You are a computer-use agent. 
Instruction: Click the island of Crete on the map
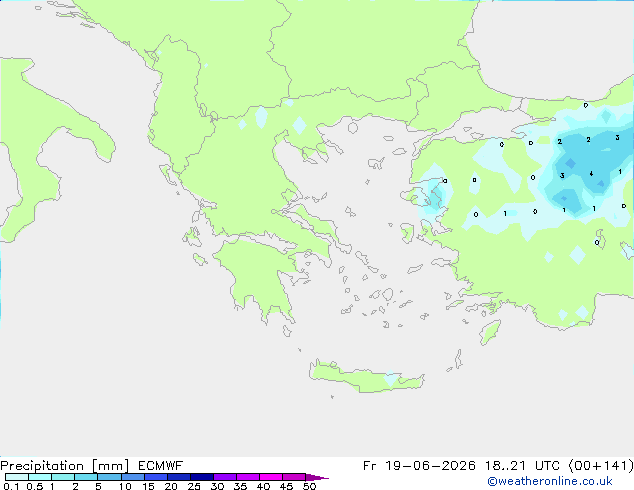point(366,377)
